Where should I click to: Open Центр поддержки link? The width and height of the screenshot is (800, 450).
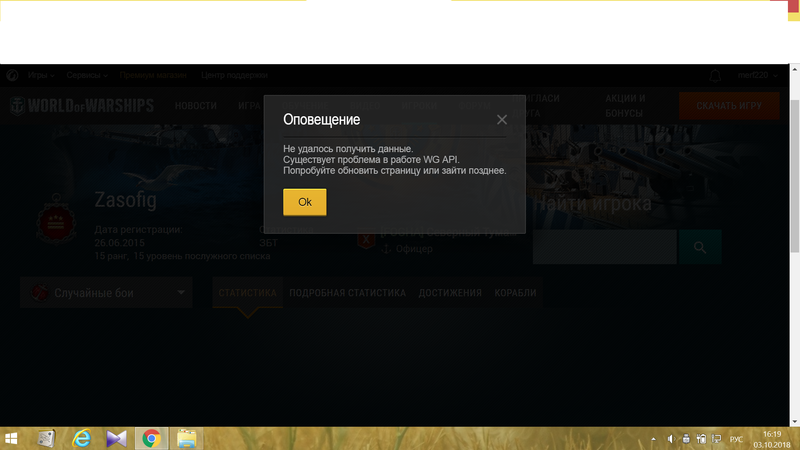pyautogui.click(x=234, y=75)
